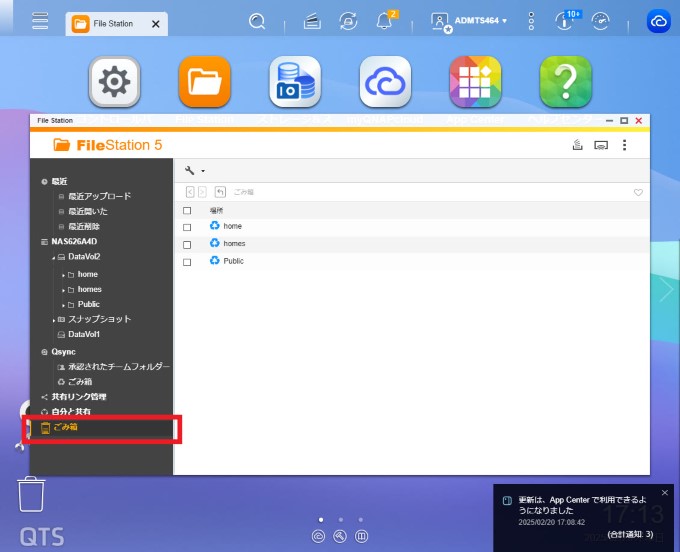
Task: Select DataVol1 in the sidebar
Action: [x=84, y=334]
